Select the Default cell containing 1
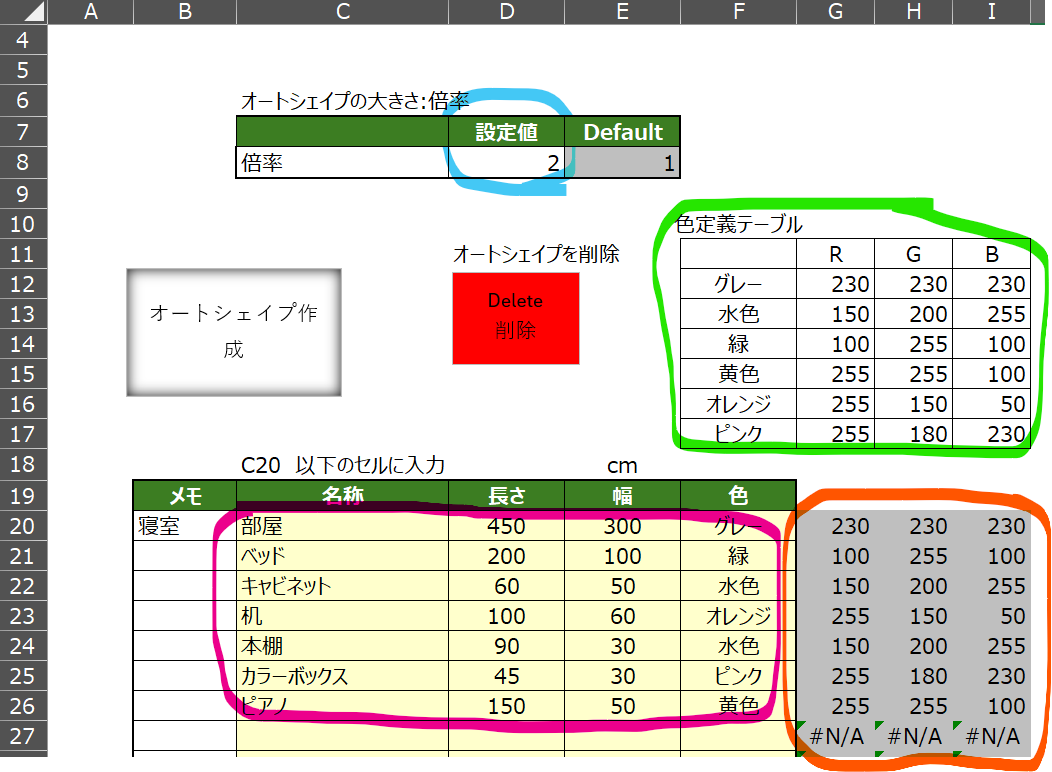 pos(622,162)
